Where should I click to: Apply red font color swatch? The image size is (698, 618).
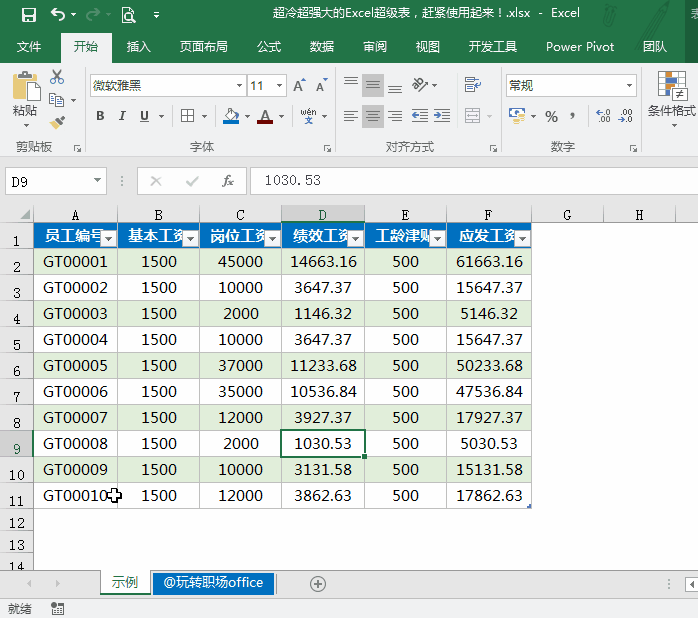coord(265,116)
